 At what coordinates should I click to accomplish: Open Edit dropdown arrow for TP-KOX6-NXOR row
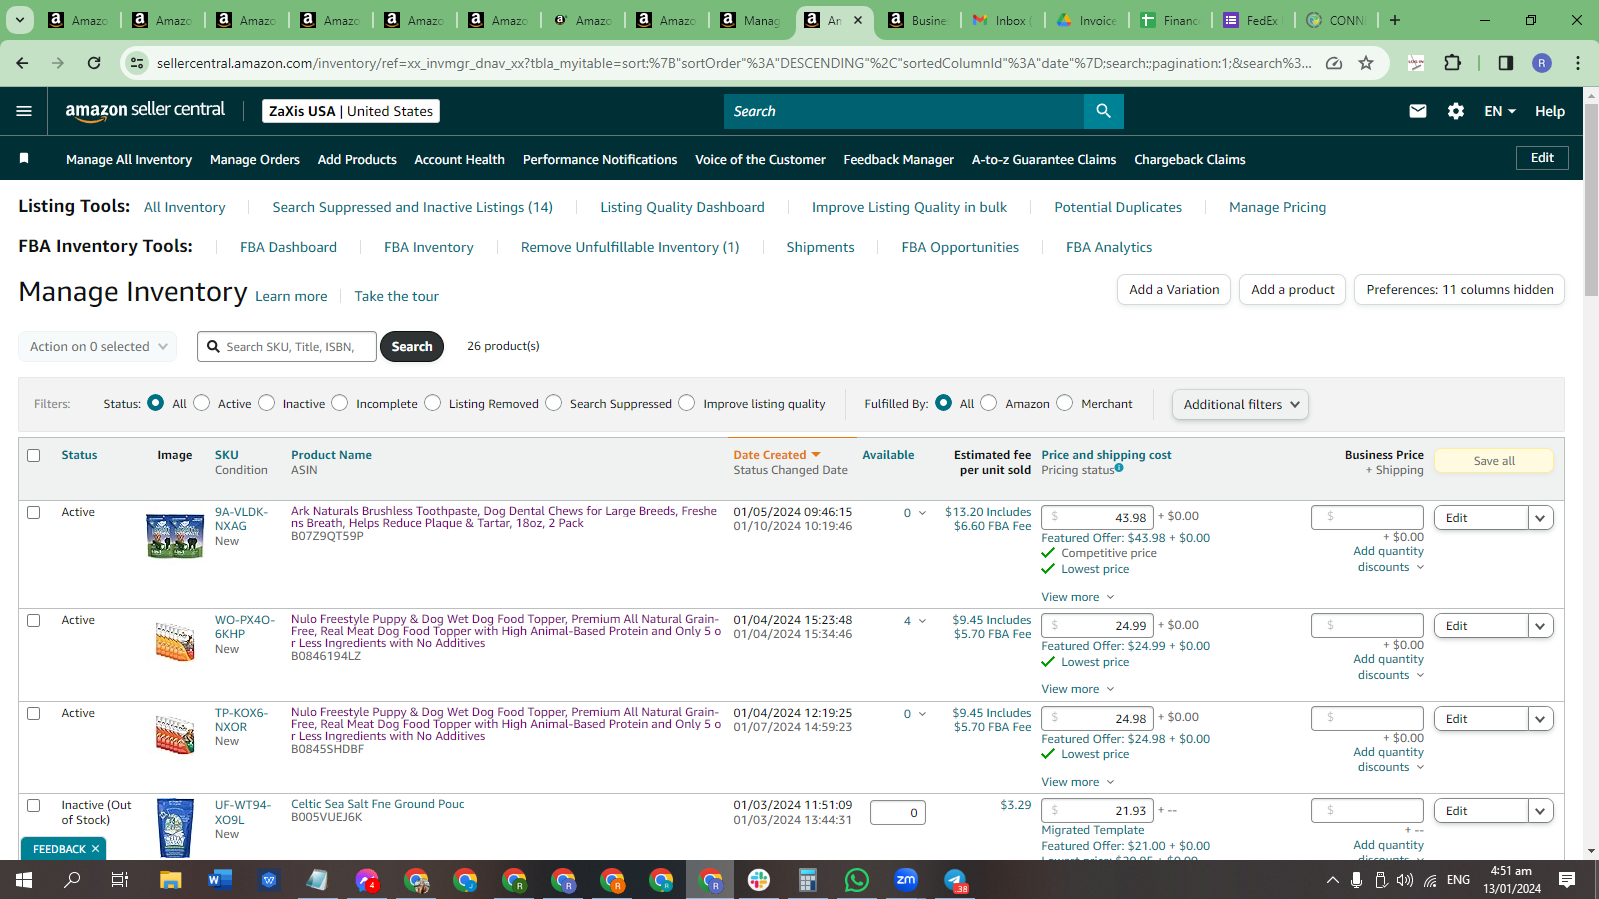click(1540, 719)
